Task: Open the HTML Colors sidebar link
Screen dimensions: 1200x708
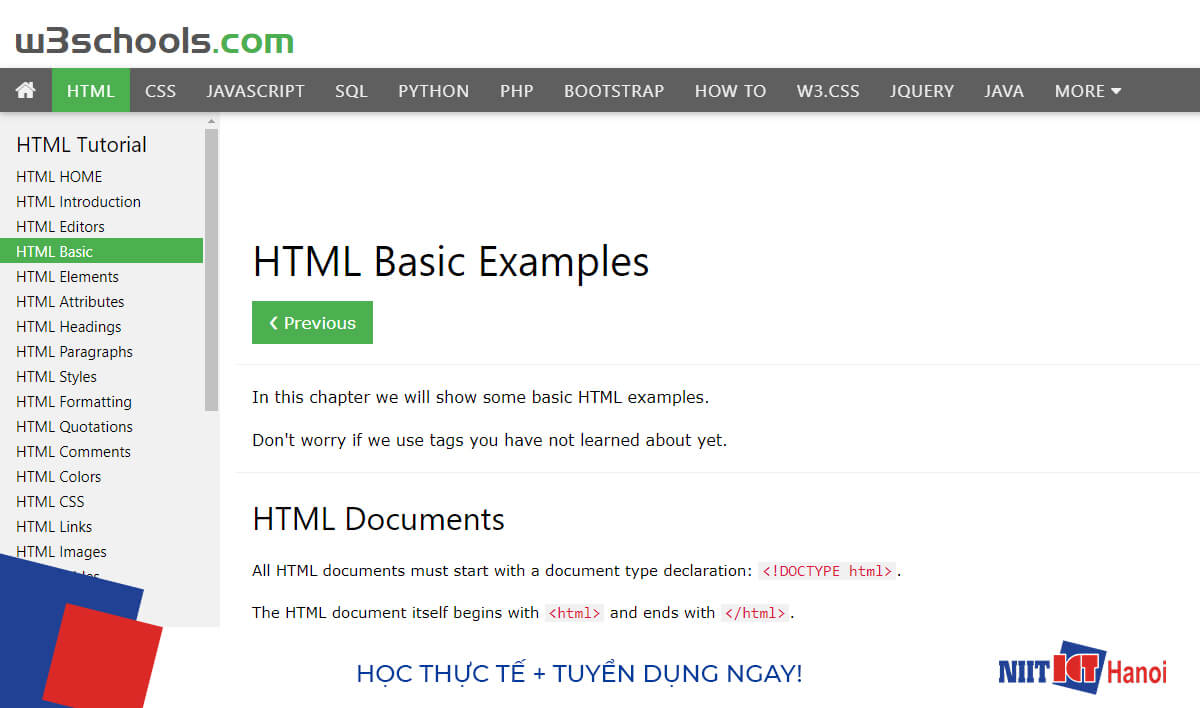Action: click(58, 476)
